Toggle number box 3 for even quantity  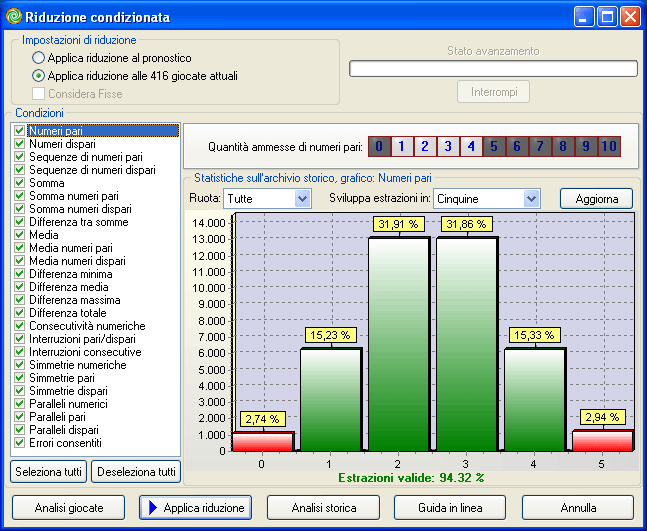point(447,147)
